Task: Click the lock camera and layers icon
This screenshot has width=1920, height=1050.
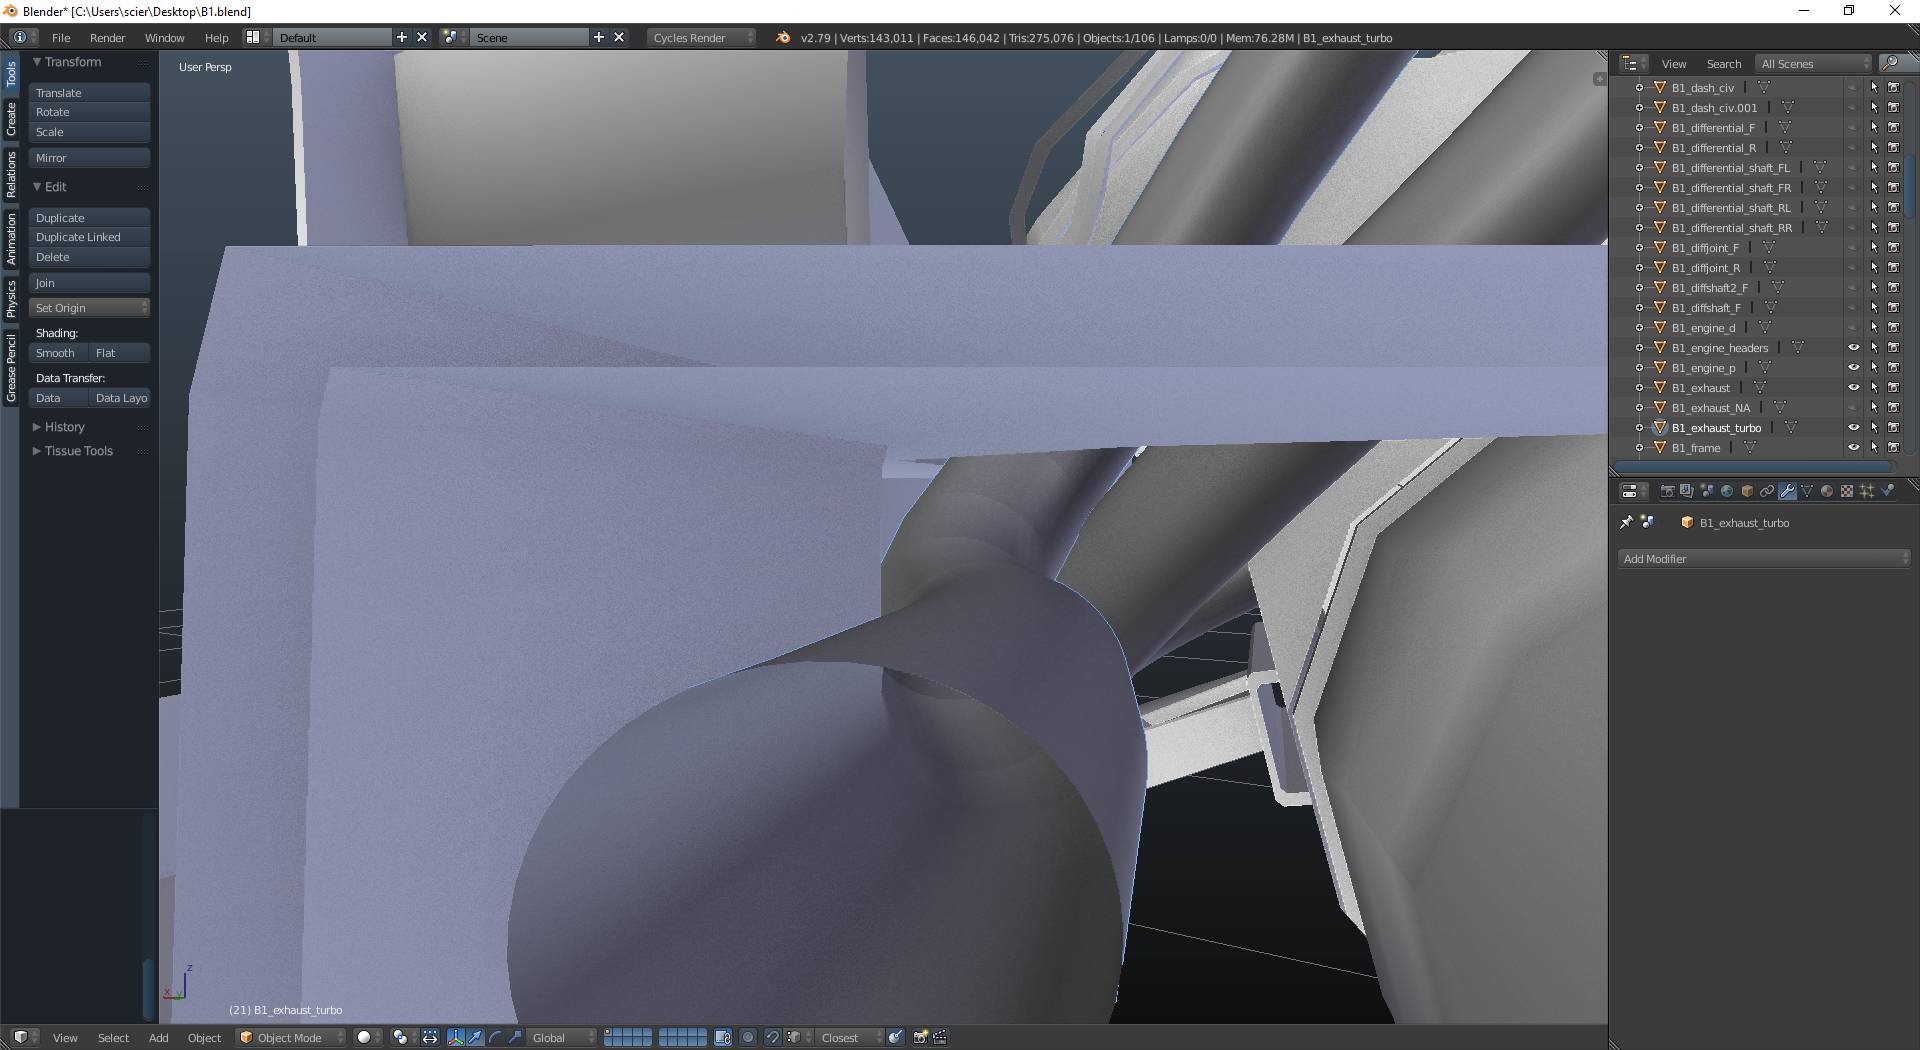Action: [x=723, y=1037]
